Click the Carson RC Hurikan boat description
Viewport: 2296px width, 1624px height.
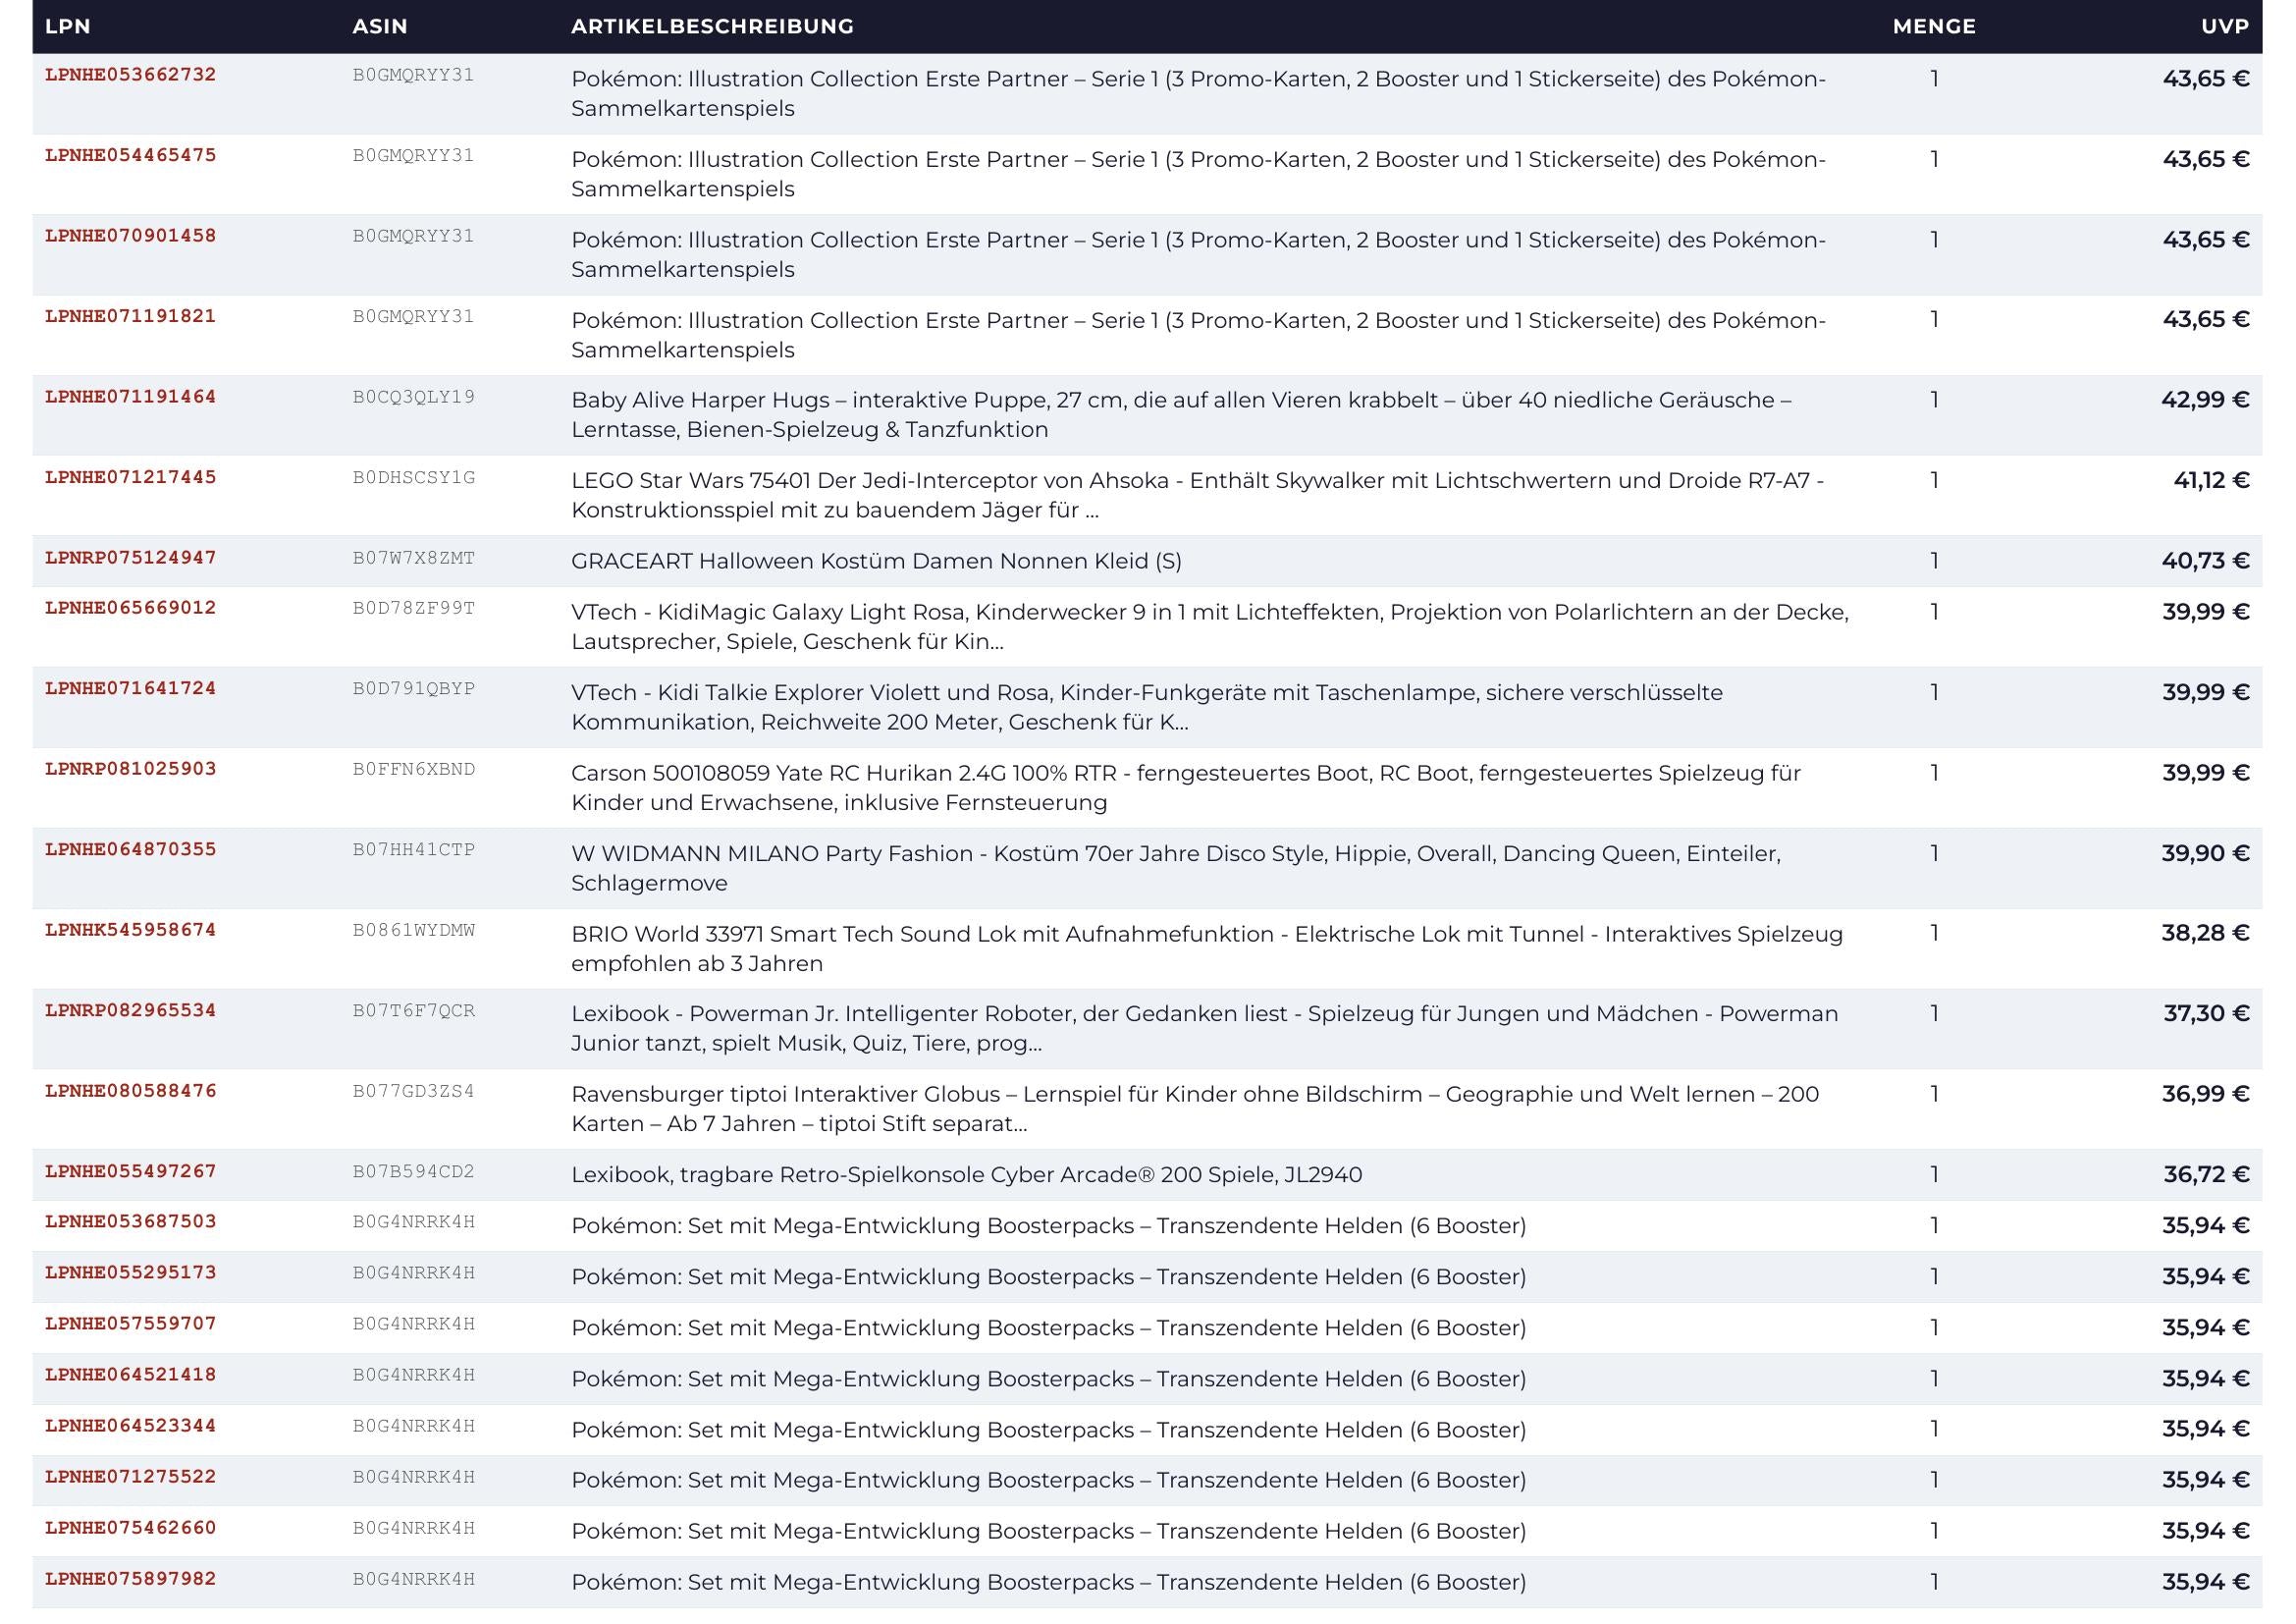click(1186, 787)
